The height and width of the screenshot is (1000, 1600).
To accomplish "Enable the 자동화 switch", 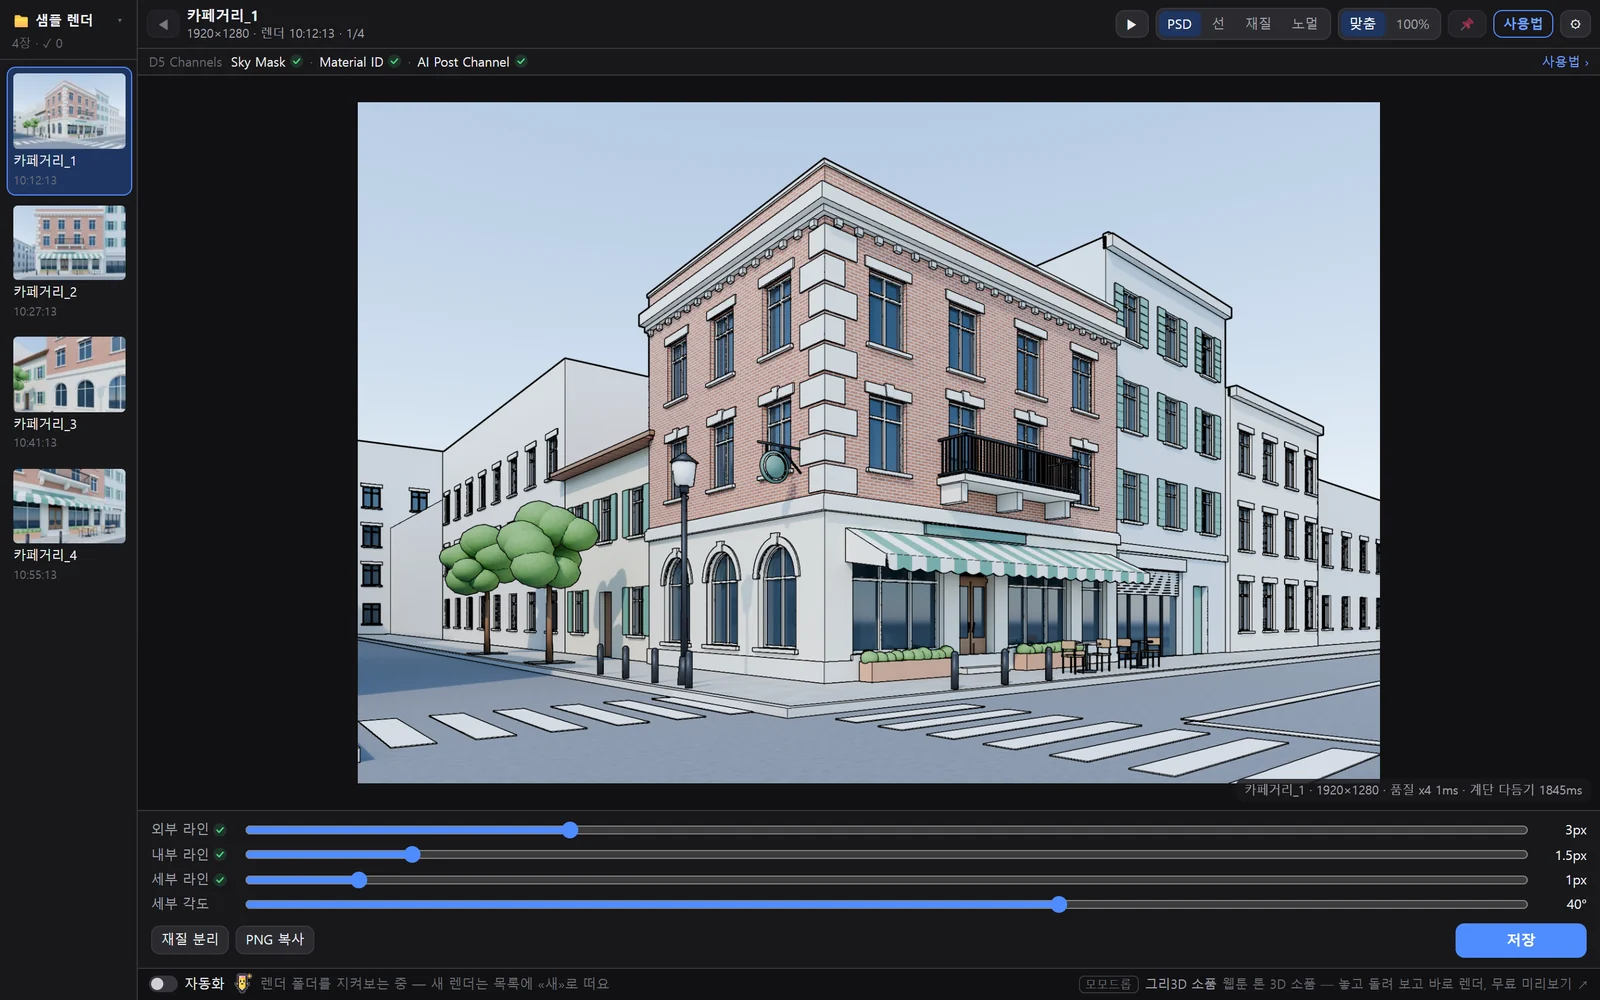I will point(163,983).
